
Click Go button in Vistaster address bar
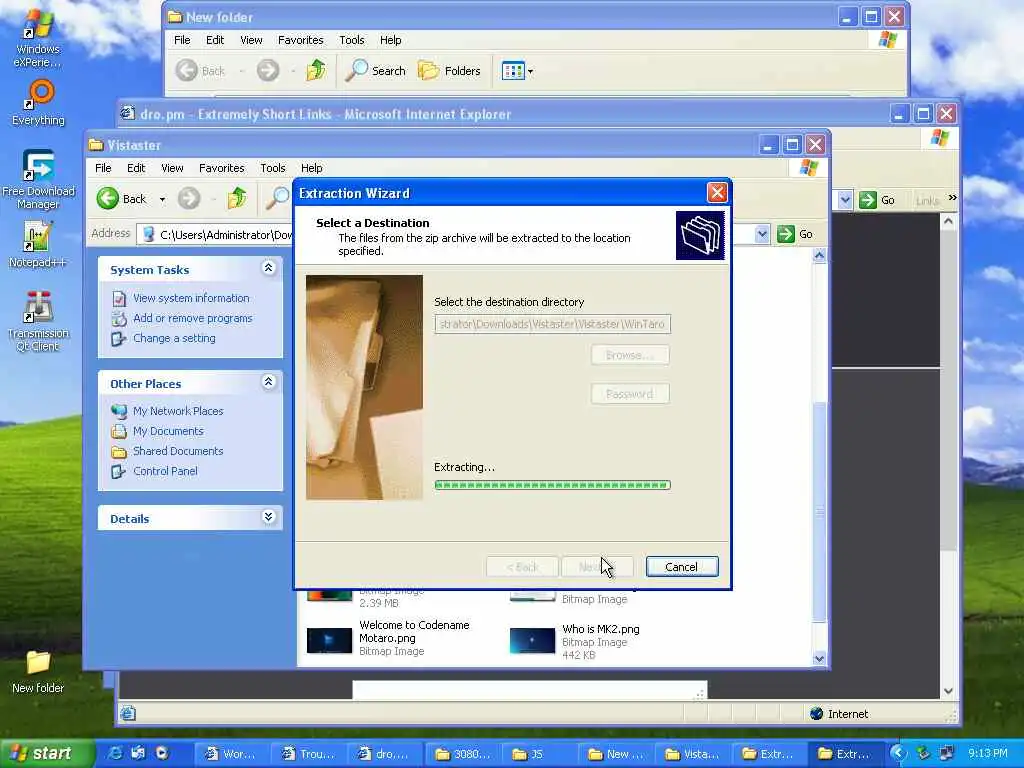click(x=795, y=234)
